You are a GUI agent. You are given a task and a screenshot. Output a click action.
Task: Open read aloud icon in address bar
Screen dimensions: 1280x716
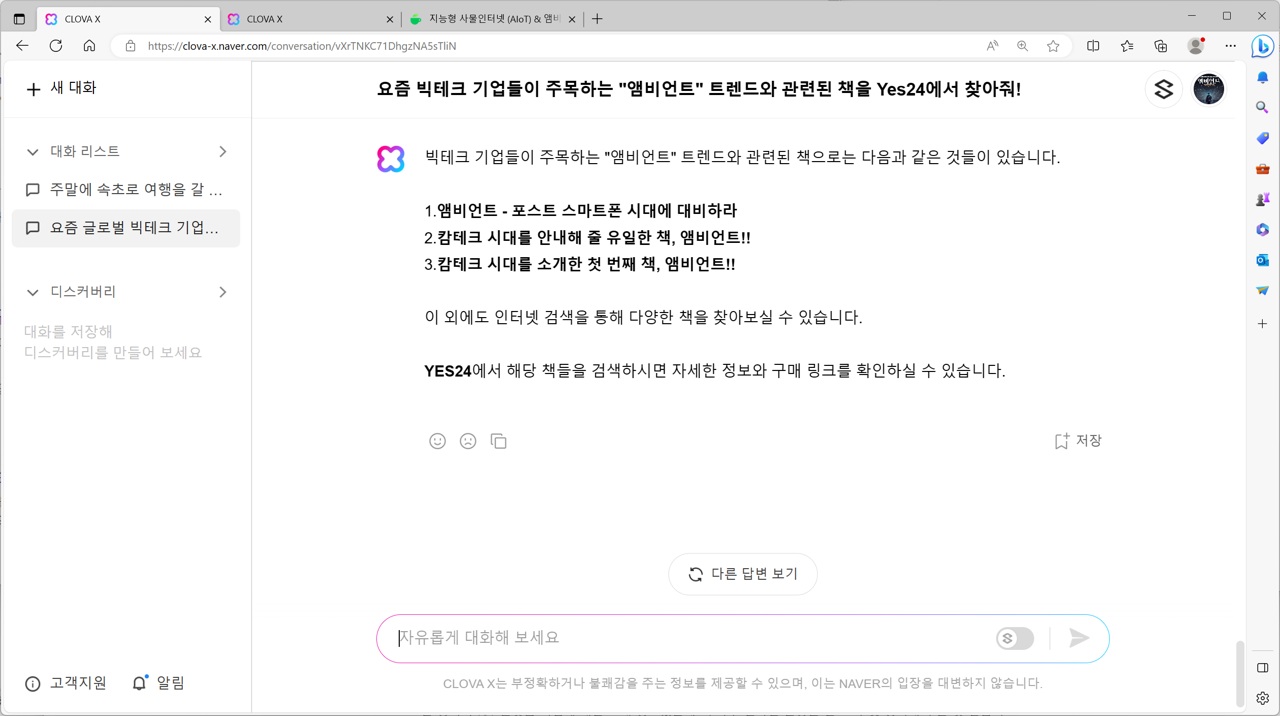[x=992, y=46]
